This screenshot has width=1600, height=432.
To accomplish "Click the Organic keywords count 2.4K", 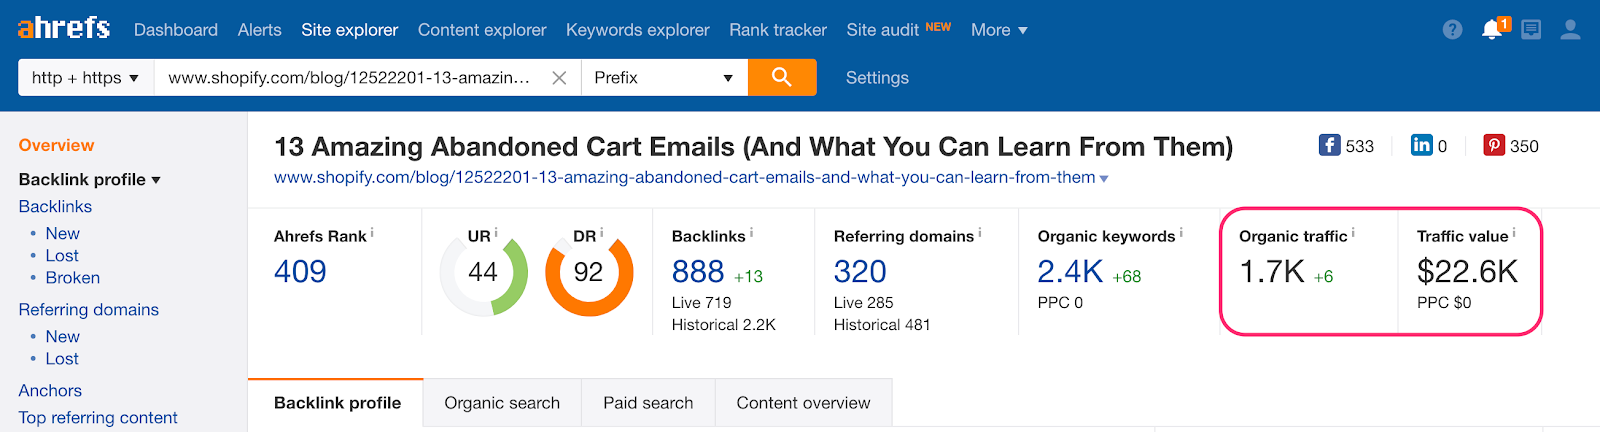I will (1070, 271).
